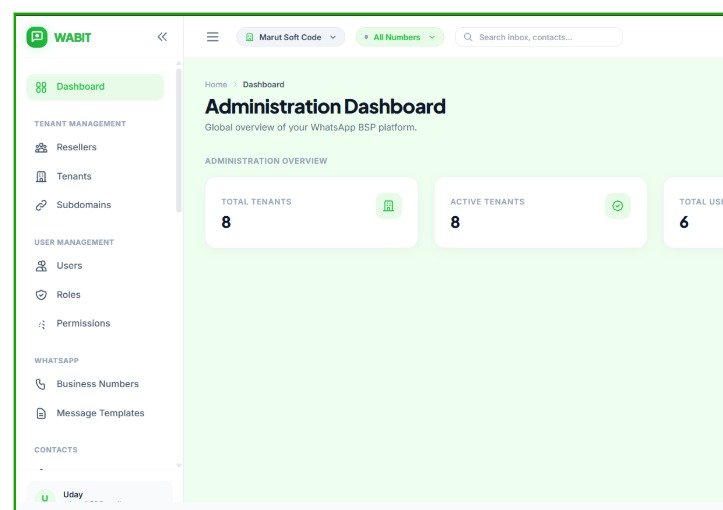This screenshot has height=510, width=723.
Task: Focus the Search inbox, contacts field
Action: (539, 37)
